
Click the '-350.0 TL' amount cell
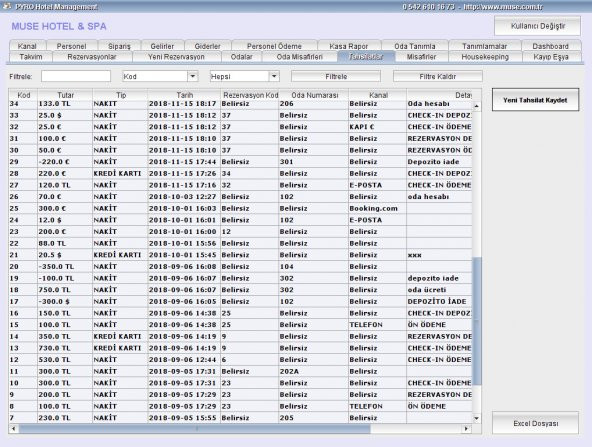click(x=65, y=266)
